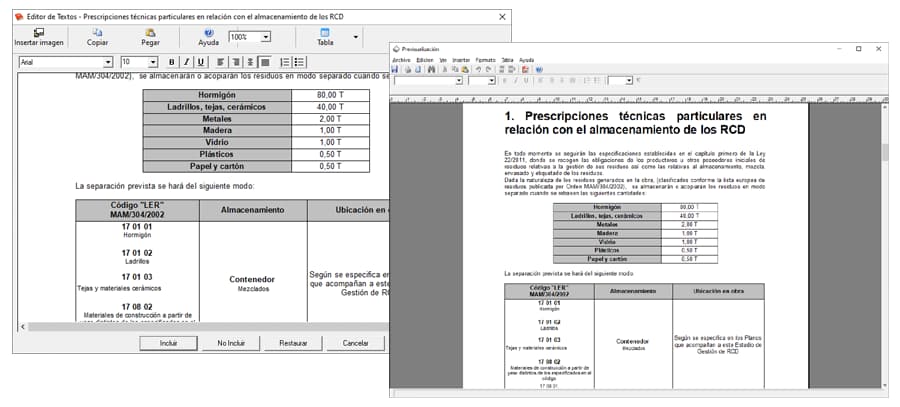Click the 'Metales' cell in the editor table

tap(217, 119)
